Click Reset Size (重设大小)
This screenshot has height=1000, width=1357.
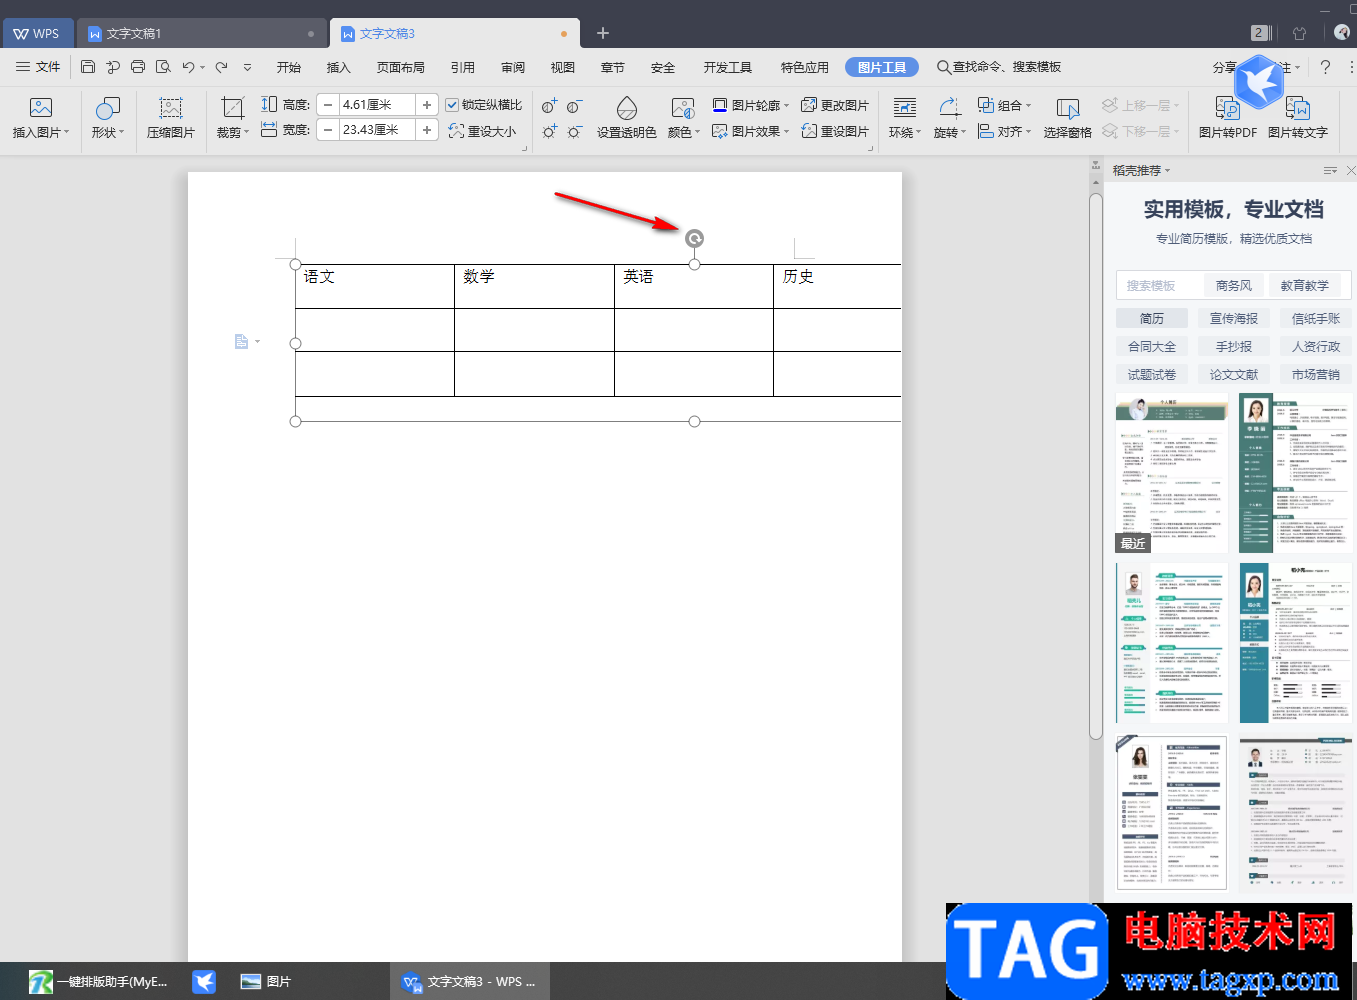(x=483, y=131)
